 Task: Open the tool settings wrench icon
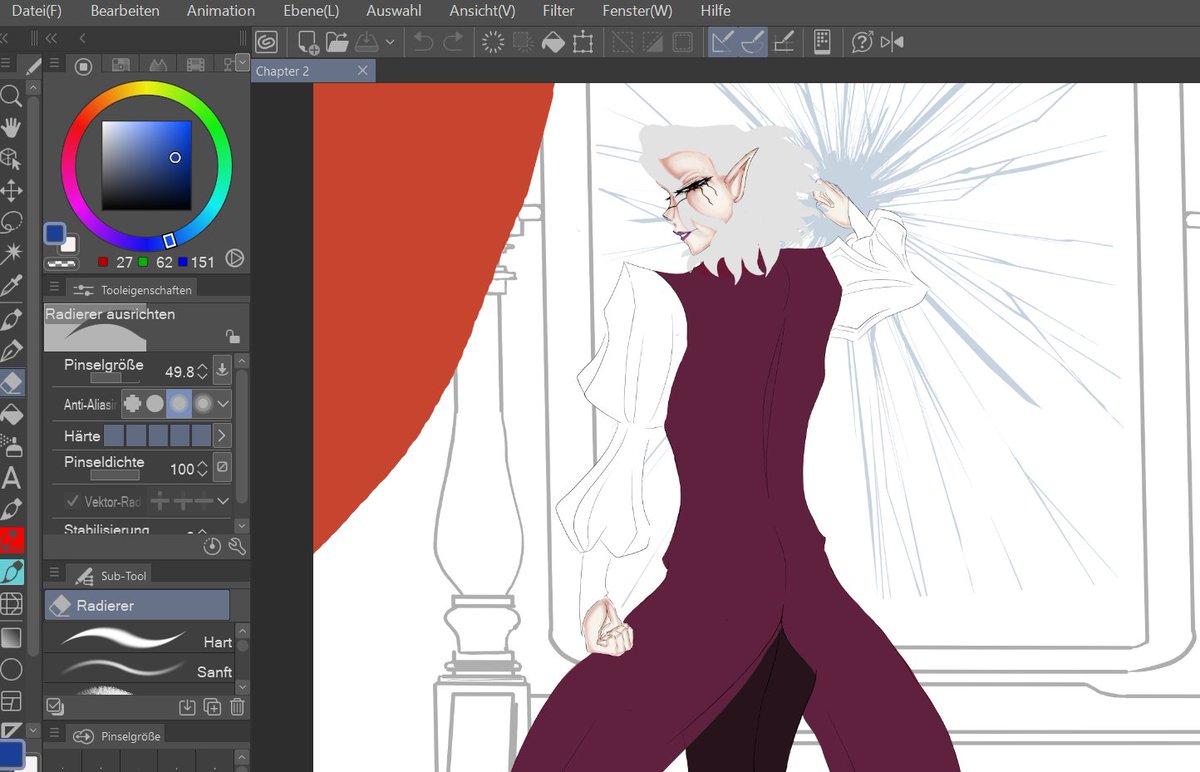237,546
